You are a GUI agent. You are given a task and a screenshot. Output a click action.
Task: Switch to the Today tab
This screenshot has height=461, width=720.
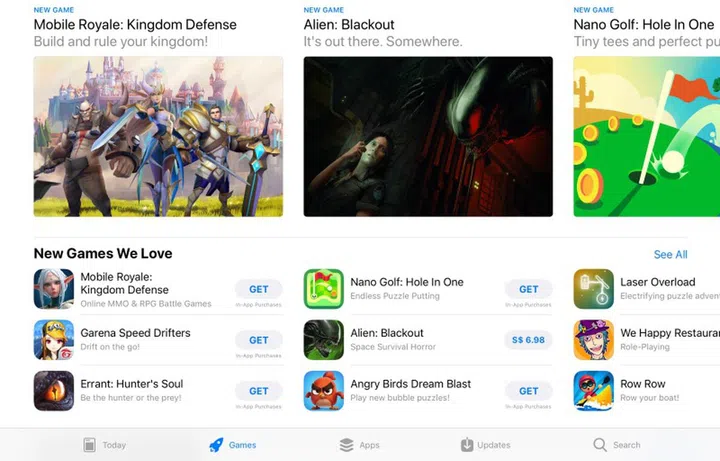[104, 445]
